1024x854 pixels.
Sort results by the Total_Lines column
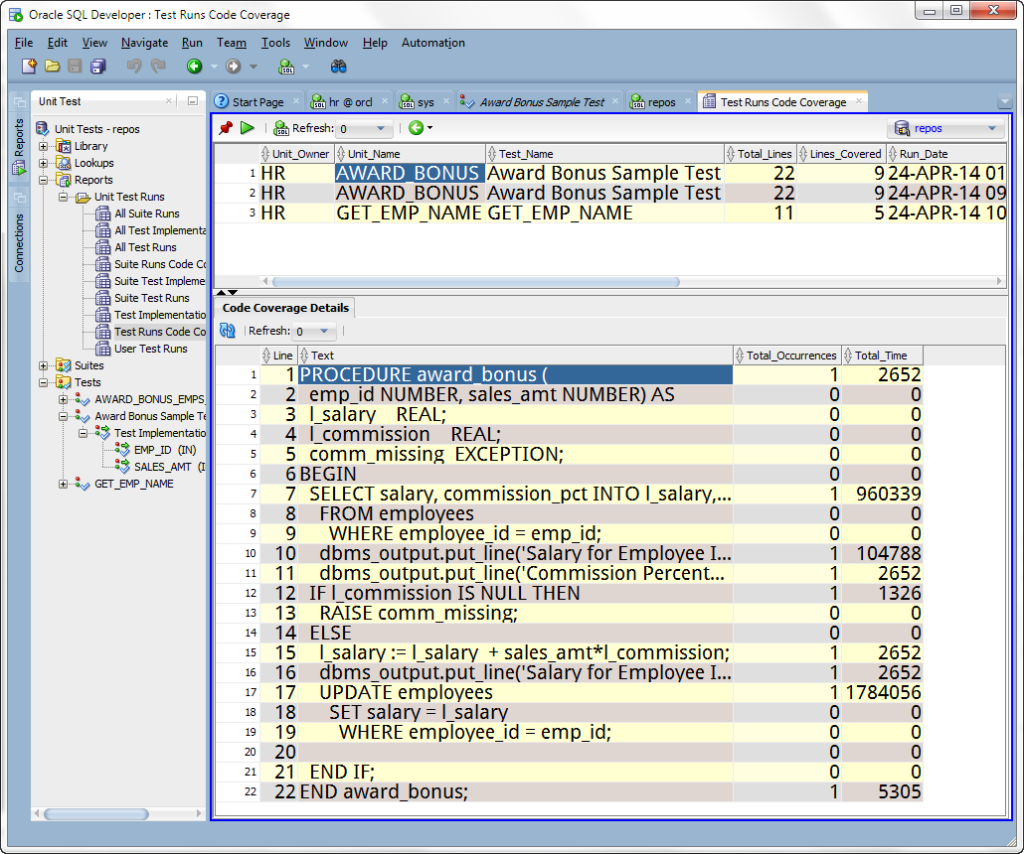[765, 153]
